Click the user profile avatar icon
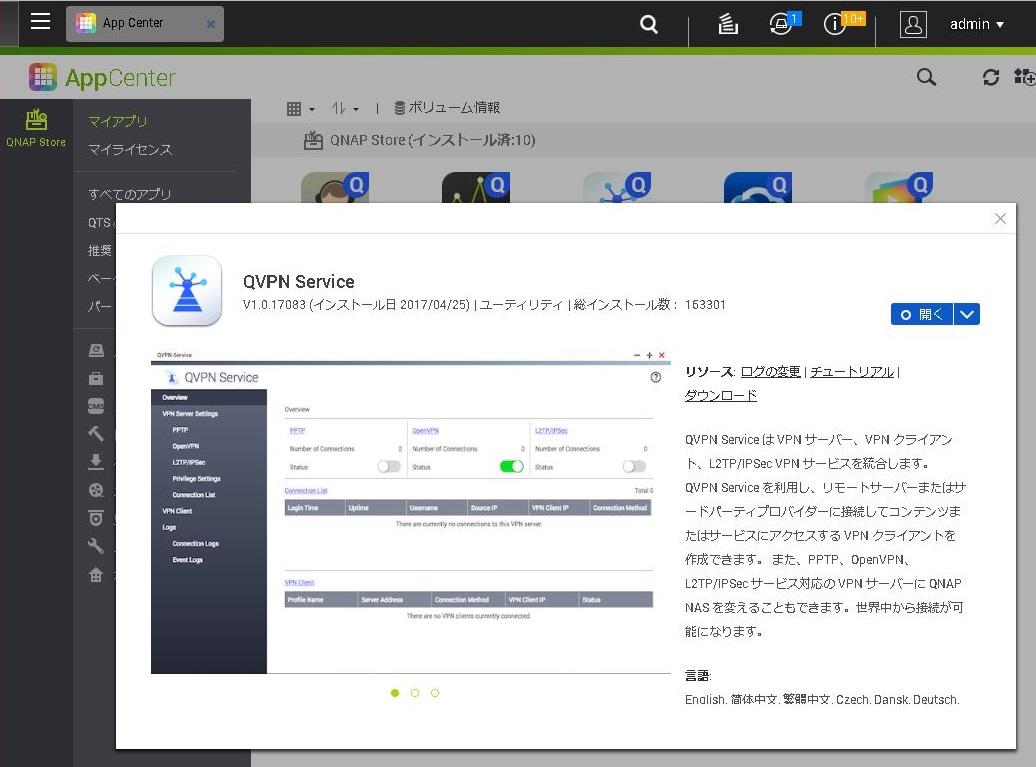Viewport: 1036px width, 767px height. 913,24
